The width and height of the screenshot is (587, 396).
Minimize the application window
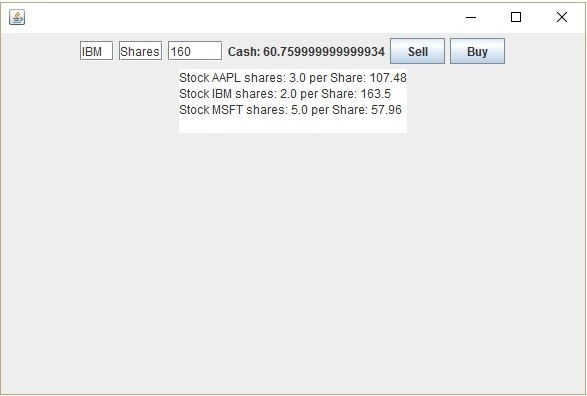coord(471,17)
